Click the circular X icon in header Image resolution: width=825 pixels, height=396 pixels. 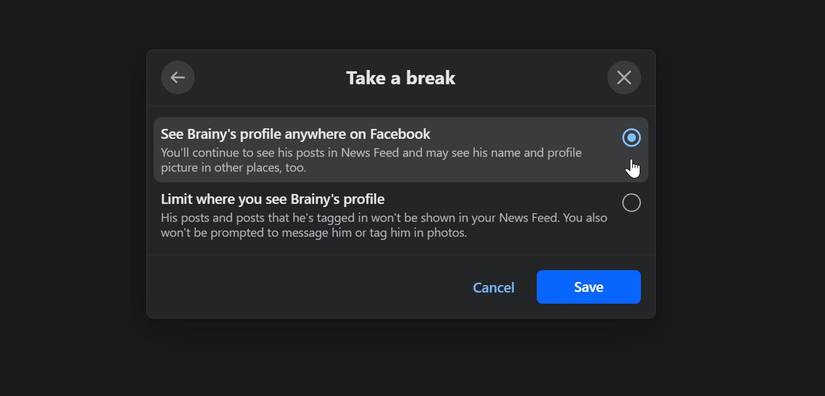(x=624, y=78)
